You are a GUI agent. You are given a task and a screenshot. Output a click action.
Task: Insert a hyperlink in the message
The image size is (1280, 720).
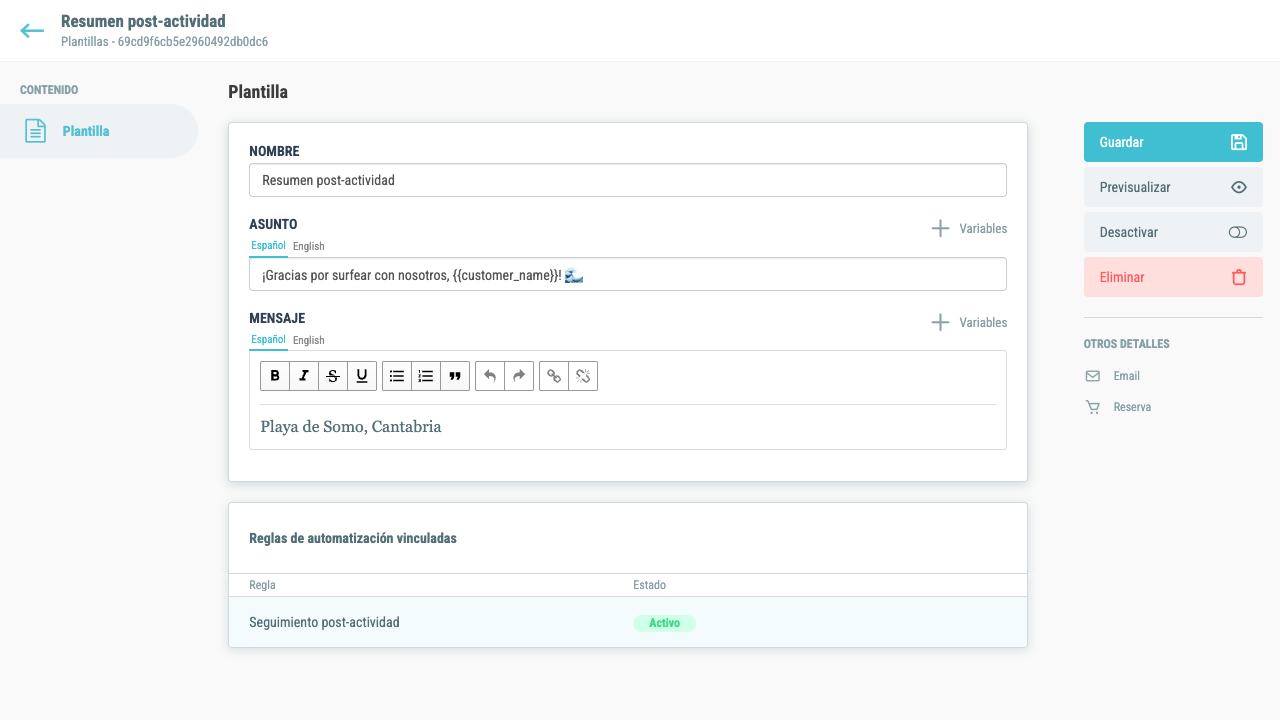pos(554,376)
